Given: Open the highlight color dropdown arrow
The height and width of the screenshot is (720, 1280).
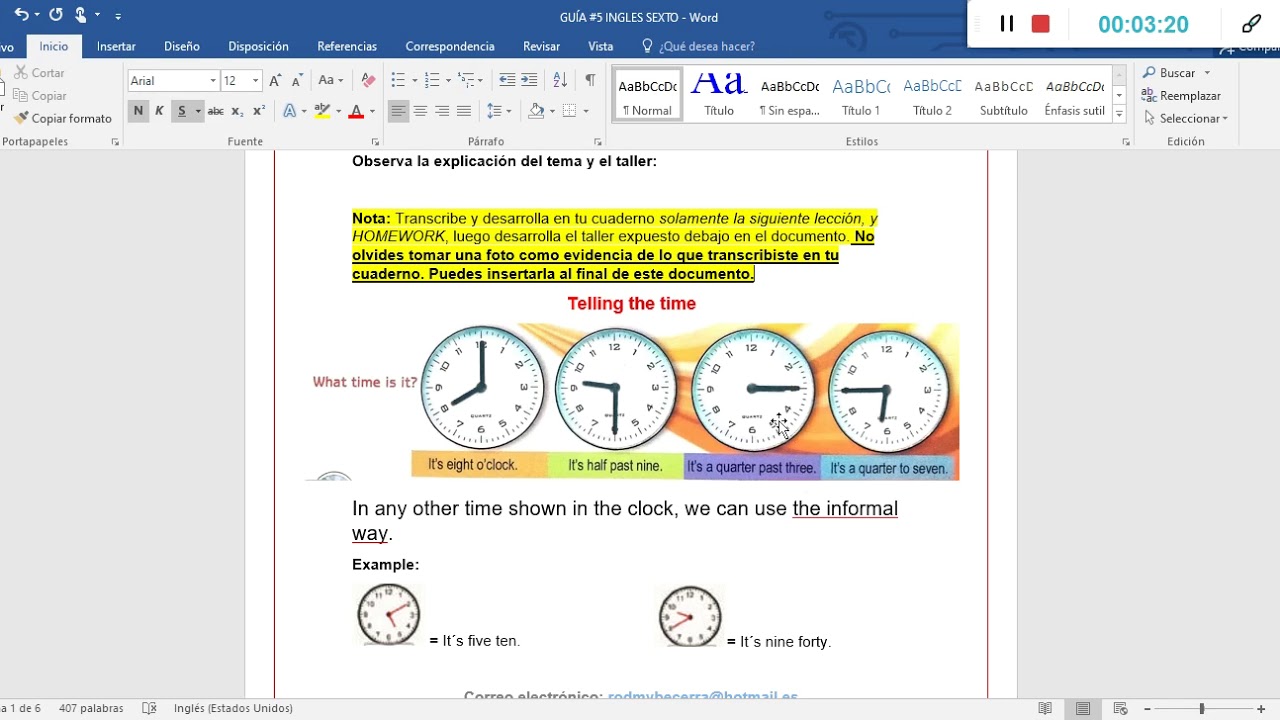Looking at the screenshot, I should pos(338,111).
